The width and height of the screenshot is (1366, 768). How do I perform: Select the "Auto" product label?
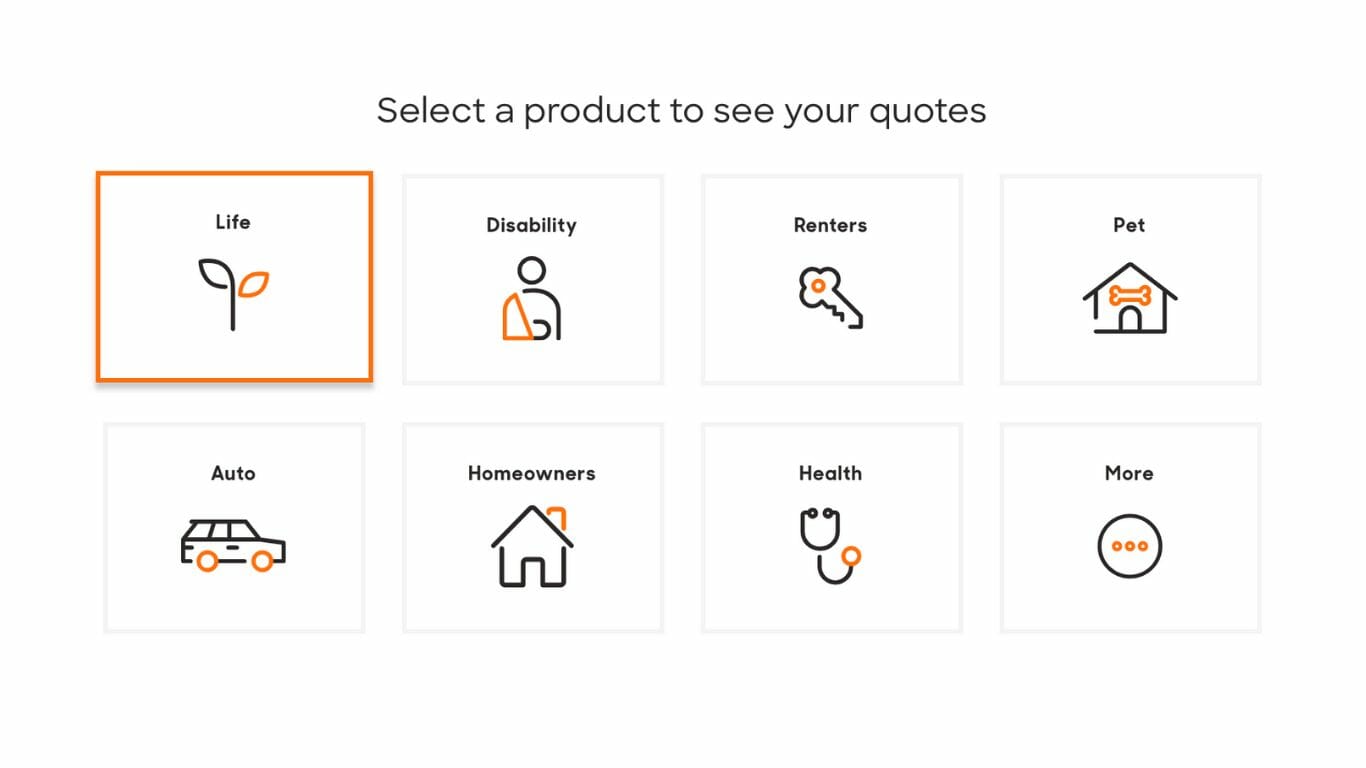point(233,473)
